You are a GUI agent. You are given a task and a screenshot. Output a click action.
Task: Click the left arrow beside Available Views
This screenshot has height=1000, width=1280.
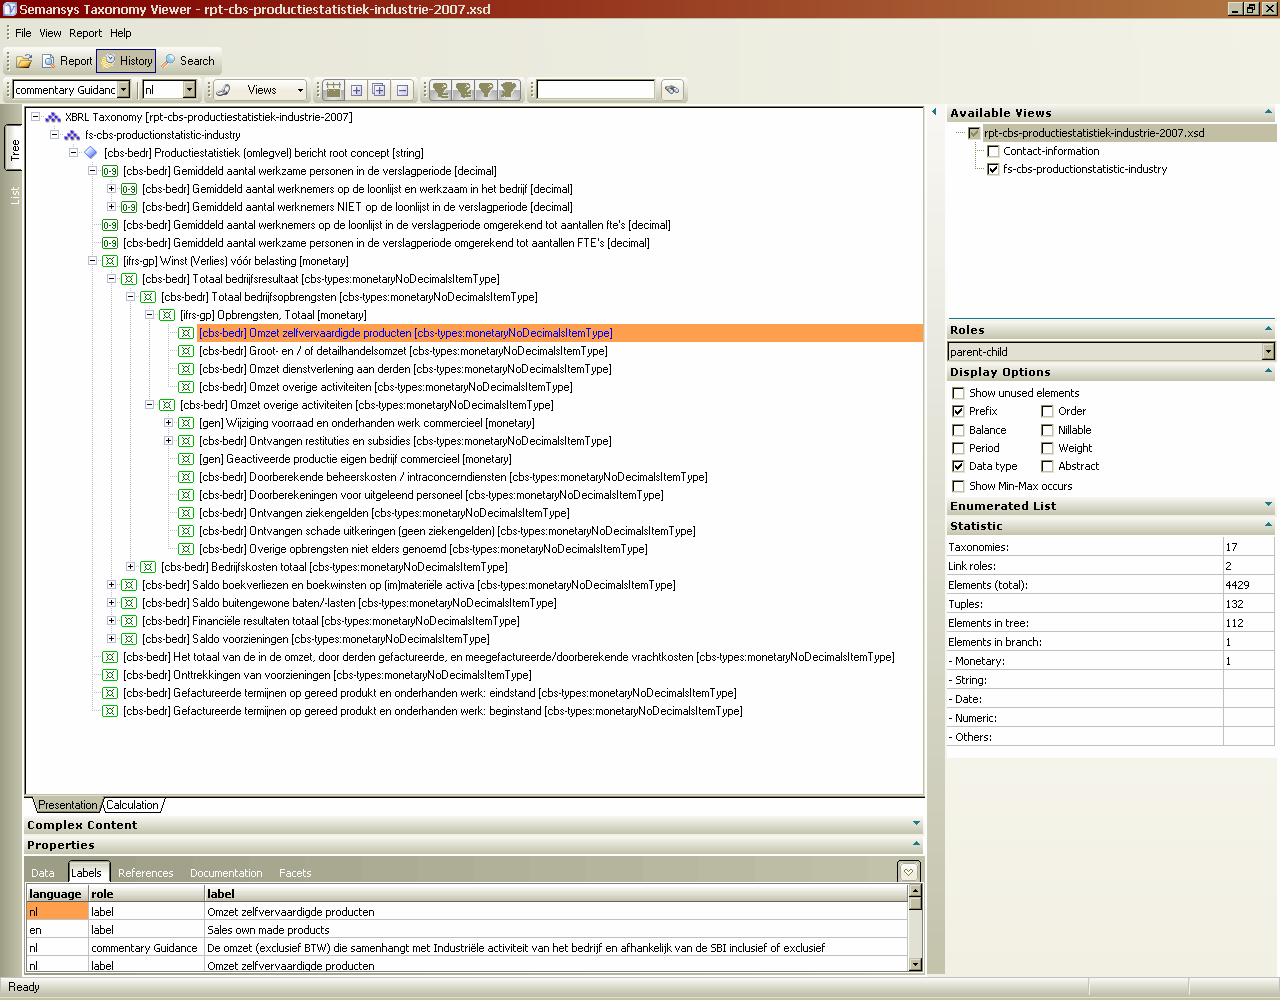click(x=934, y=112)
